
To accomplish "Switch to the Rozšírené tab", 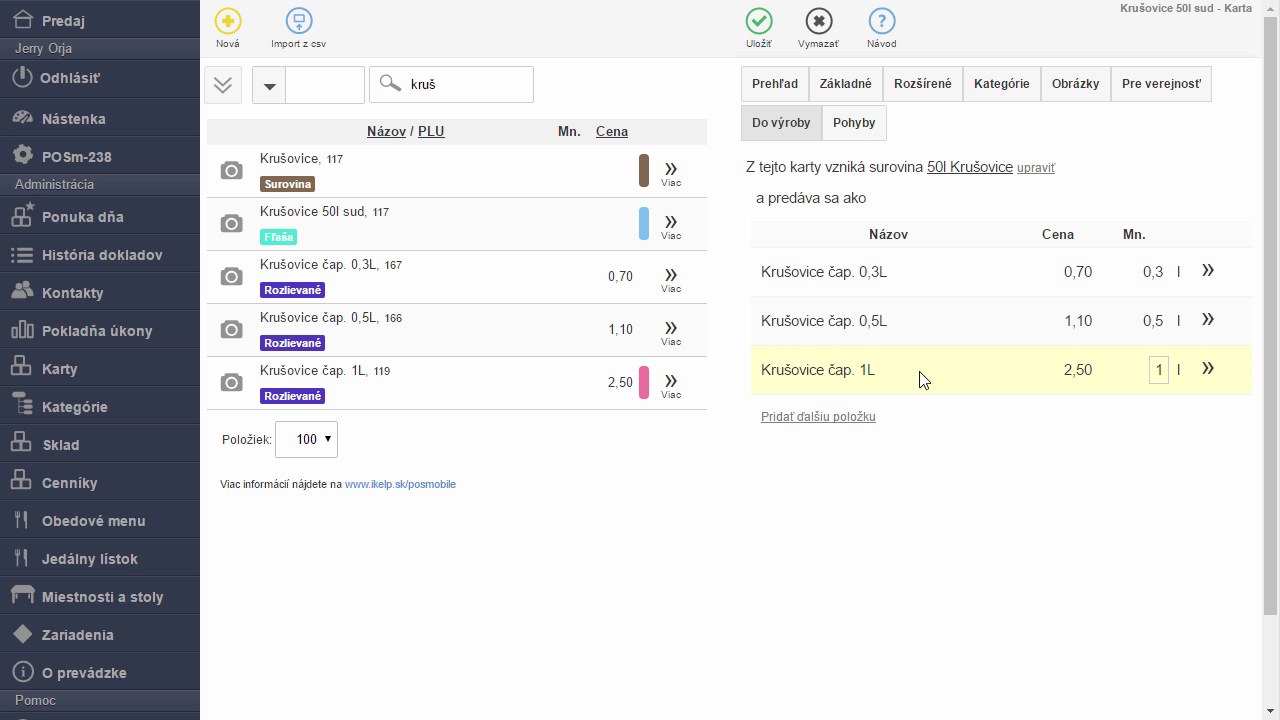I will (923, 84).
